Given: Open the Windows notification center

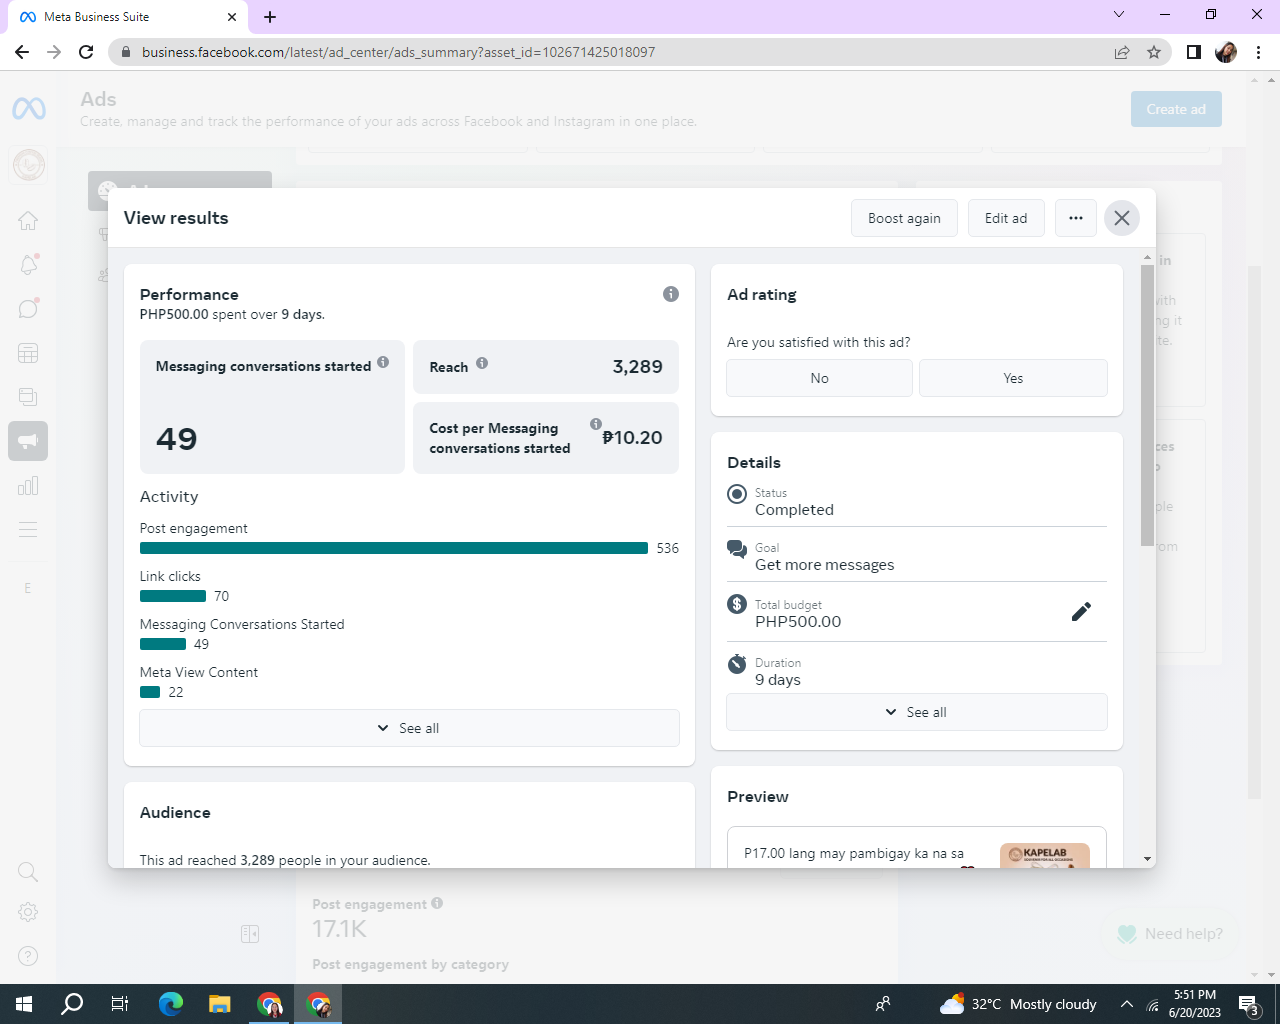Looking at the screenshot, I should coord(1249,1004).
